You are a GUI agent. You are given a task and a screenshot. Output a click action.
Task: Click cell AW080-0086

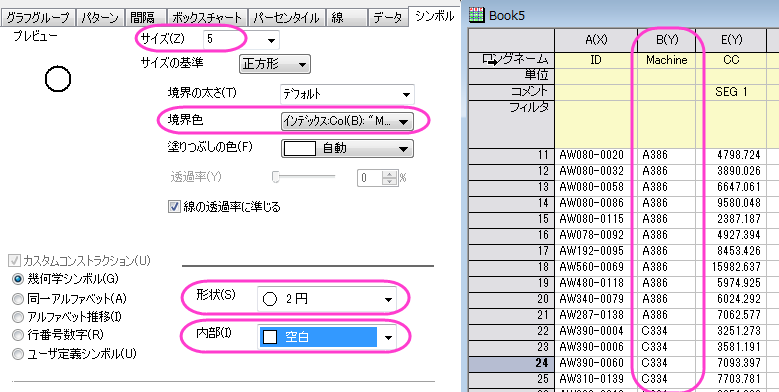(x=596, y=203)
